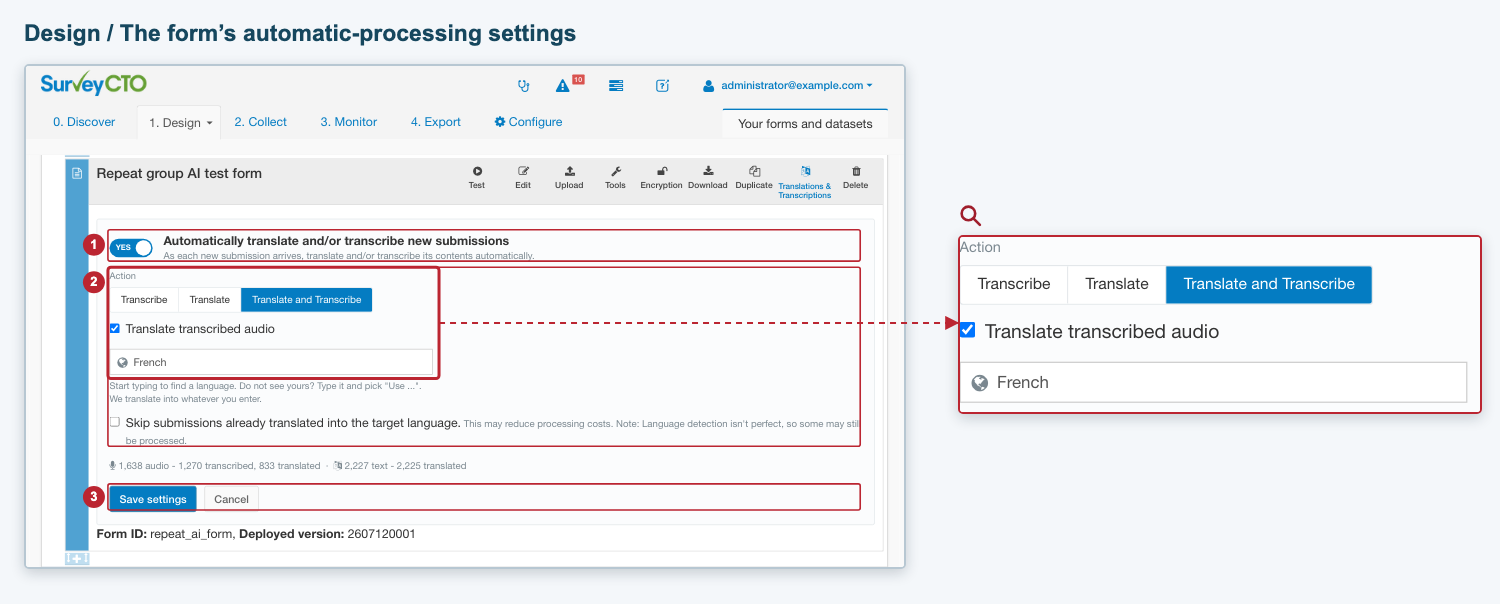Select Transcribe in the enlarged callout
This screenshot has height=604, width=1500.
1014,284
